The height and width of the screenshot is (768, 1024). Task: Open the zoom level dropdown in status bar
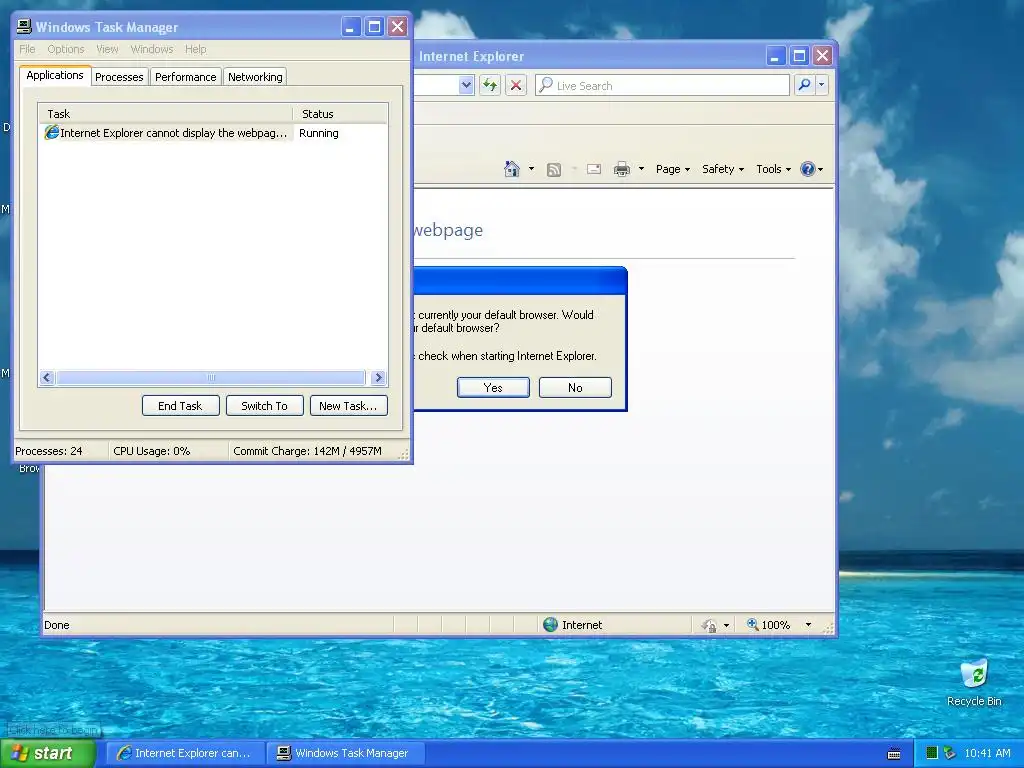(808, 625)
